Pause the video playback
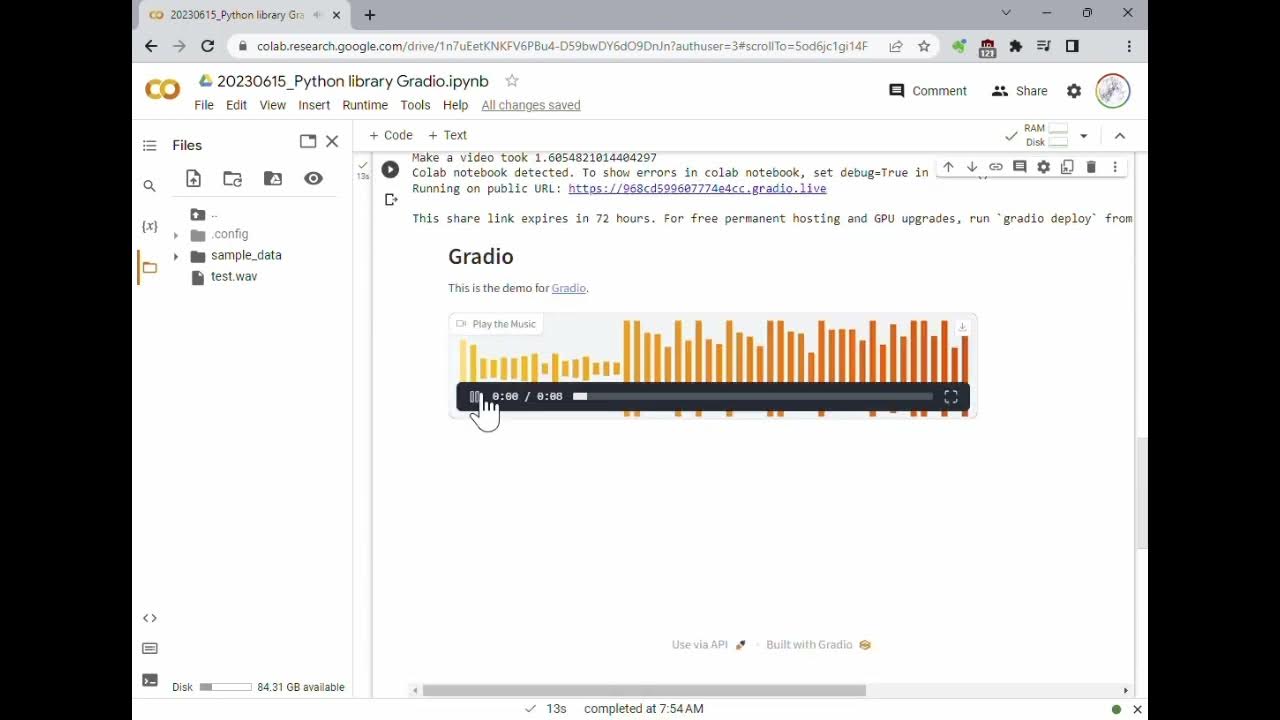Image resolution: width=1280 pixels, height=720 pixels. pos(475,397)
